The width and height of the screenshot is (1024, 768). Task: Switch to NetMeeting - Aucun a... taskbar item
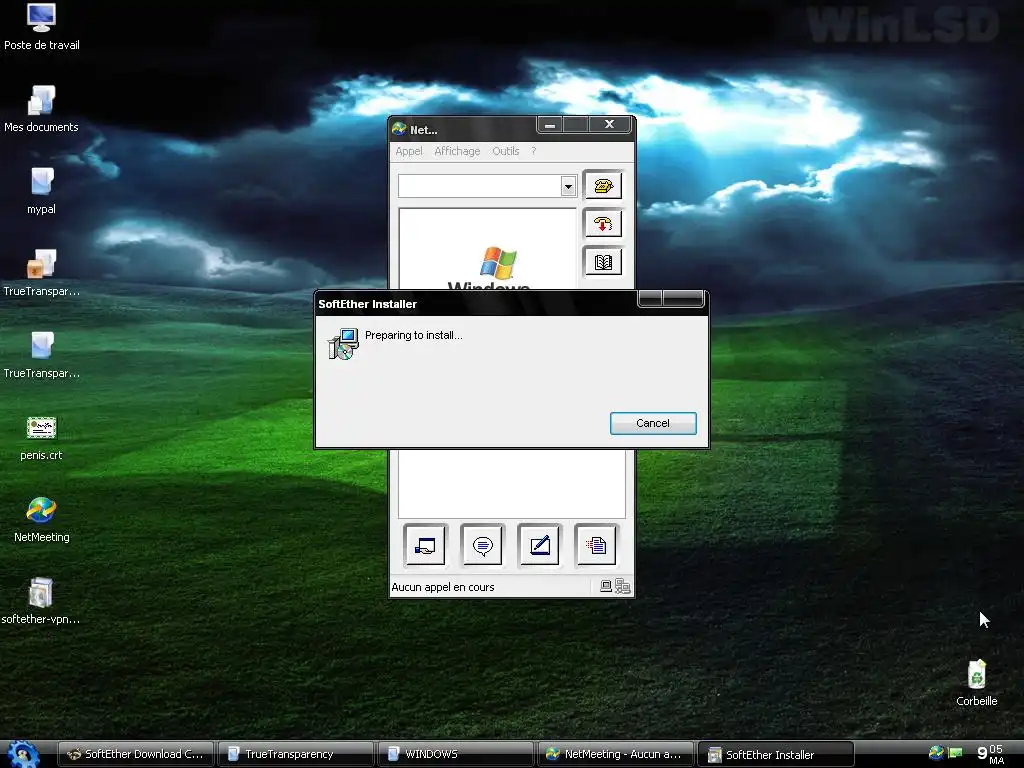point(616,754)
